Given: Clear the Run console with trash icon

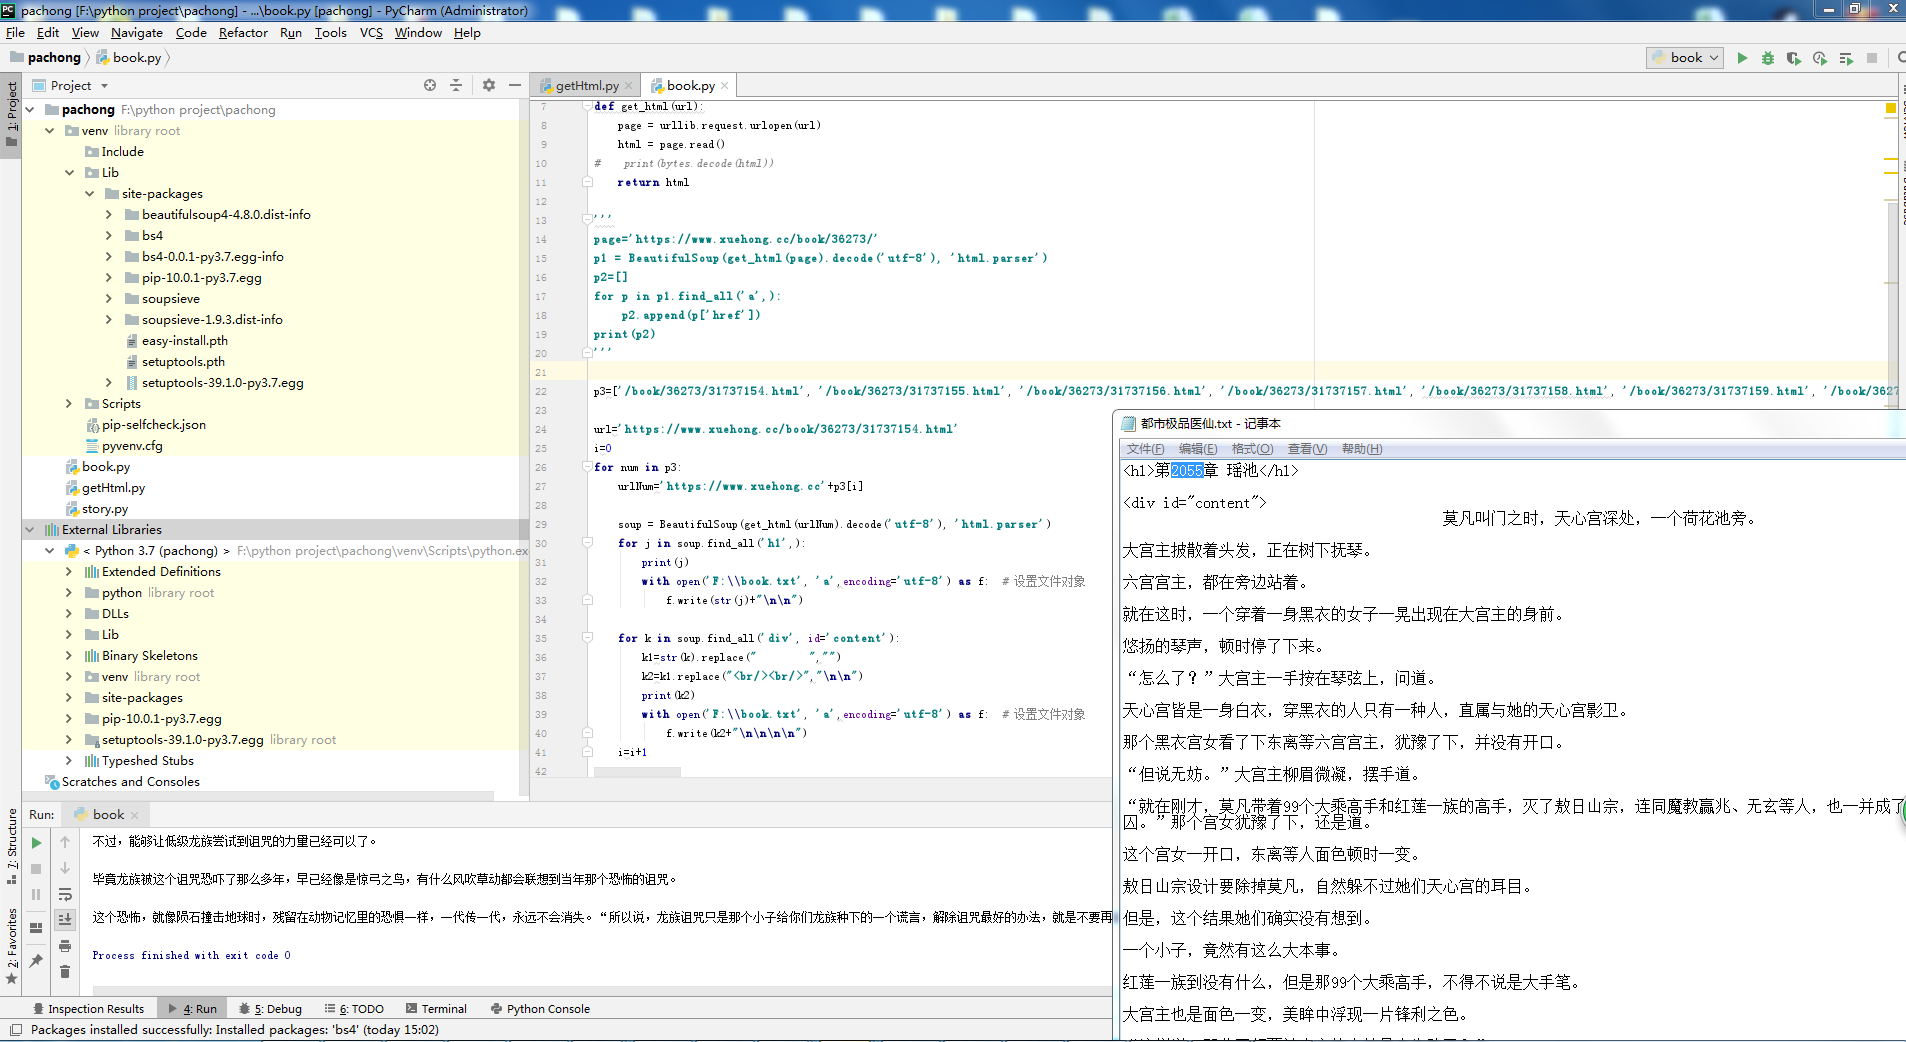Looking at the screenshot, I should tap(65, 972).
